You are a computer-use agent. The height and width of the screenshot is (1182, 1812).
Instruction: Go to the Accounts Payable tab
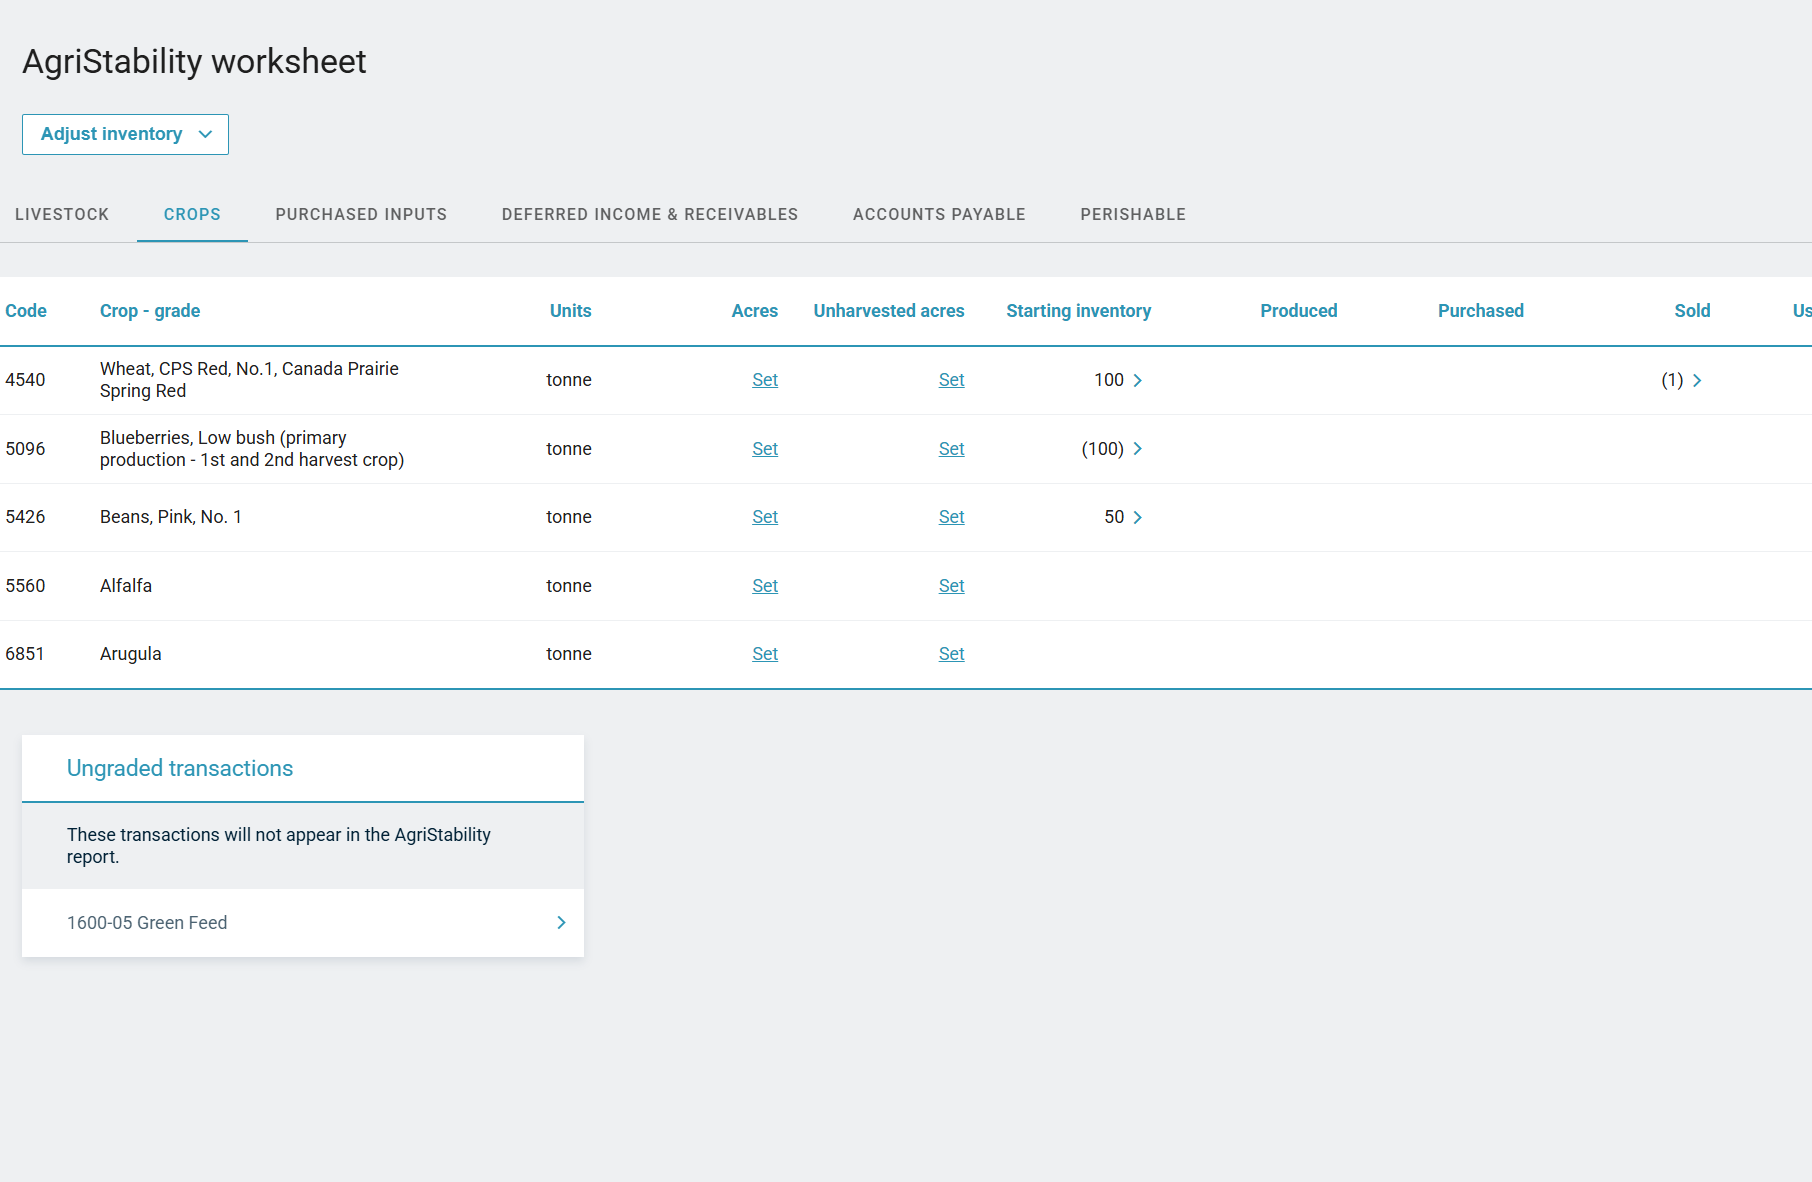tap(939, 214)
